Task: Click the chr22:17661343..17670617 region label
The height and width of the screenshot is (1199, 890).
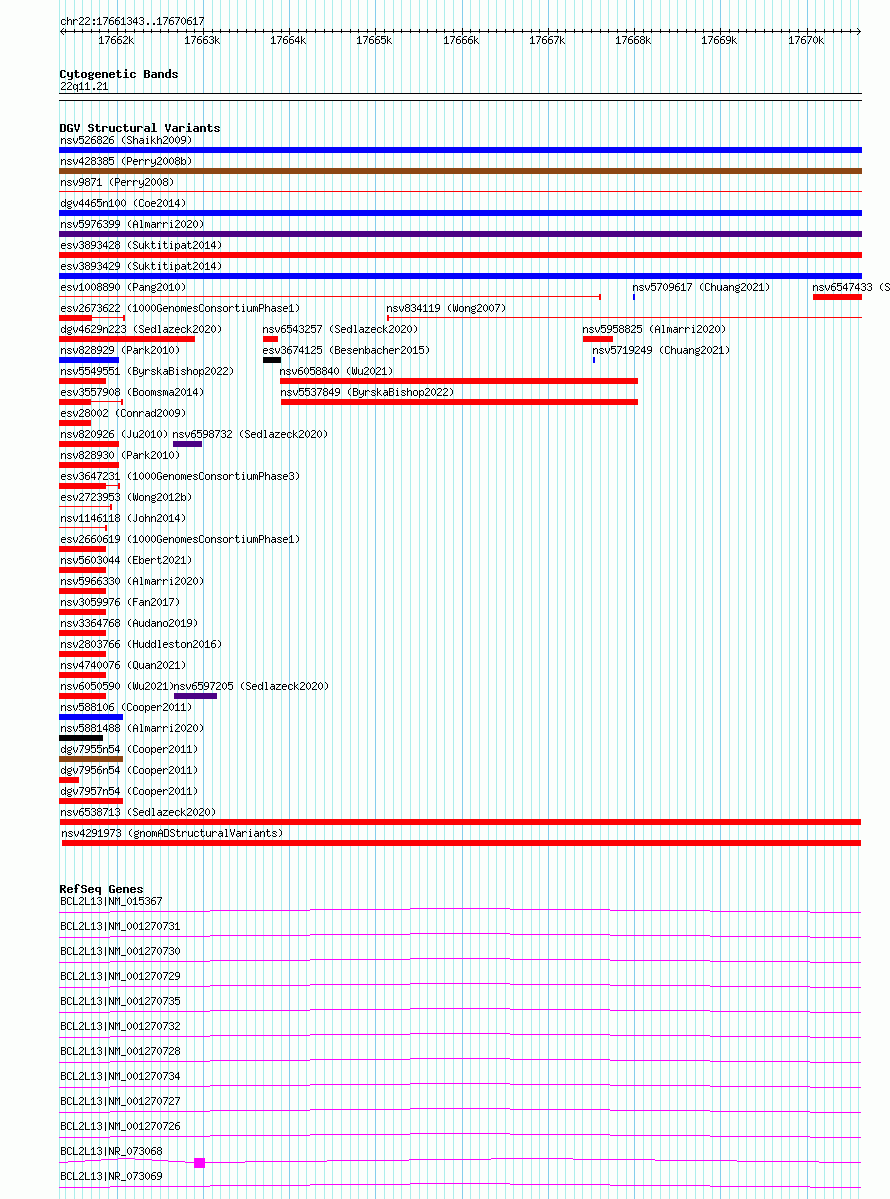Action: (x=132, y=21)
